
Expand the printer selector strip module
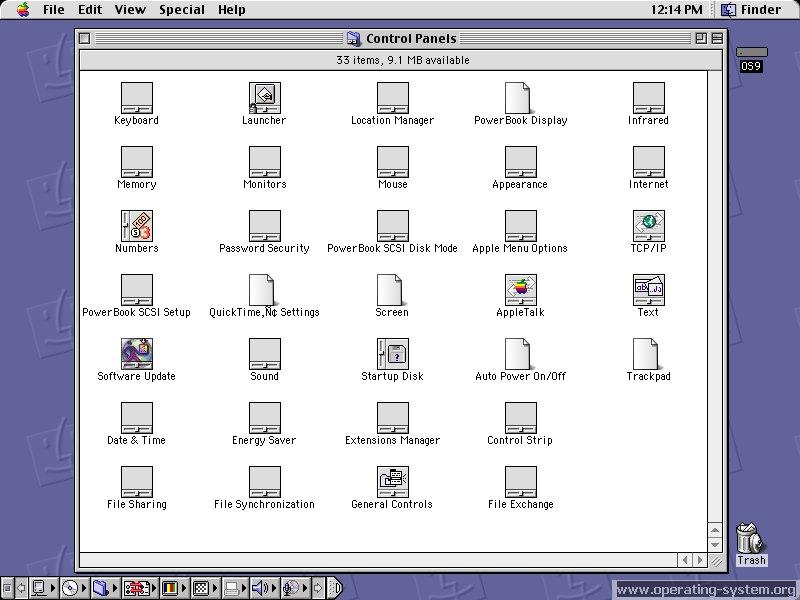tap(236, 588)
